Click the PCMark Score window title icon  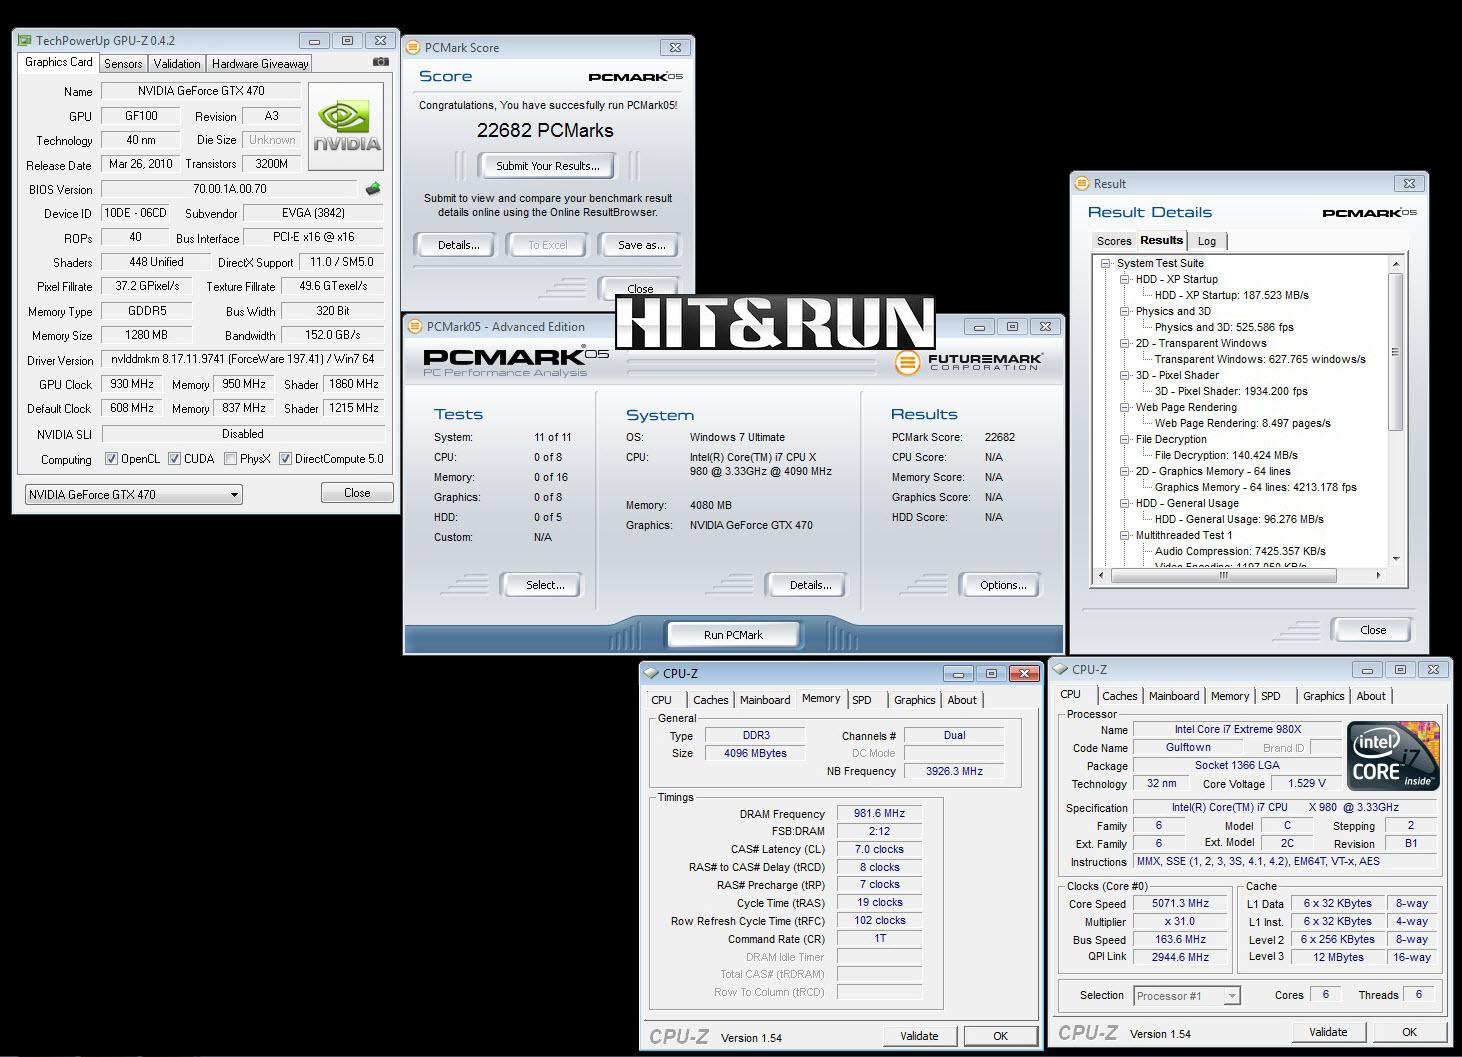click(413, 47)
